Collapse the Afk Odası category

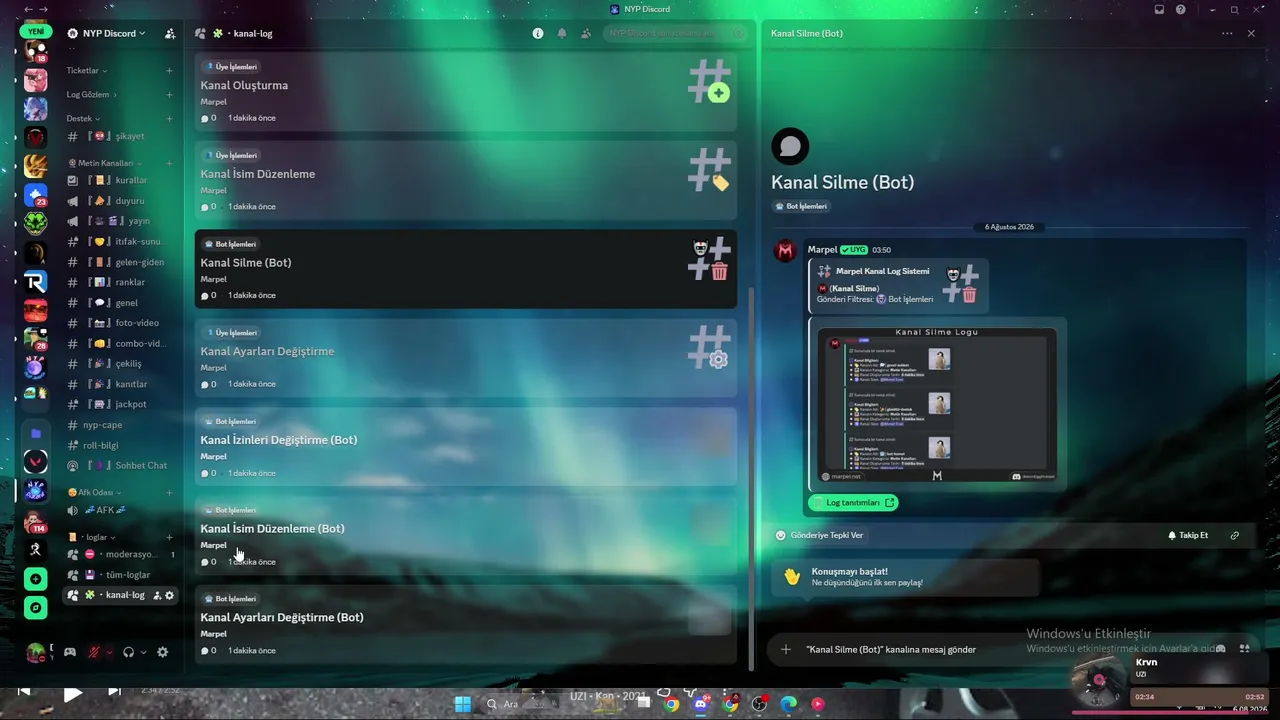pos(94,493)
